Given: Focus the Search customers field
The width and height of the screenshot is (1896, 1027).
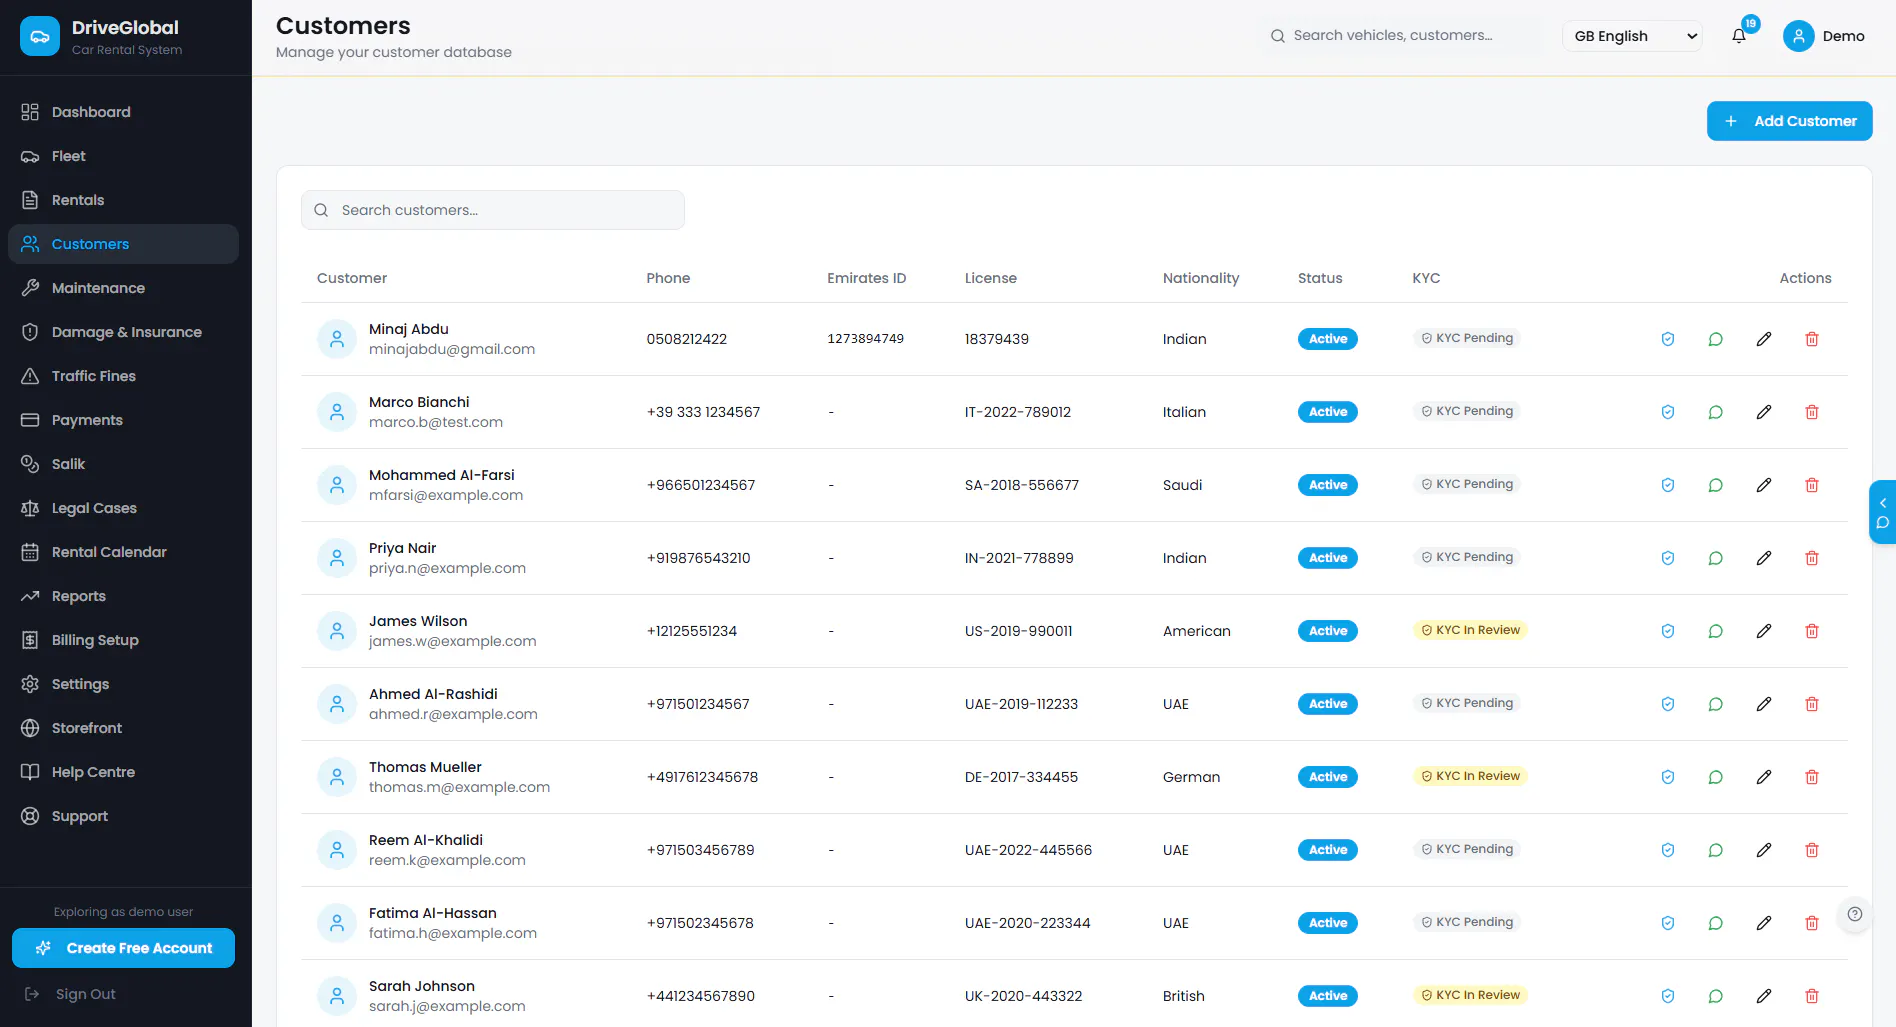Looking at the screenshot, I should [493, 210].
